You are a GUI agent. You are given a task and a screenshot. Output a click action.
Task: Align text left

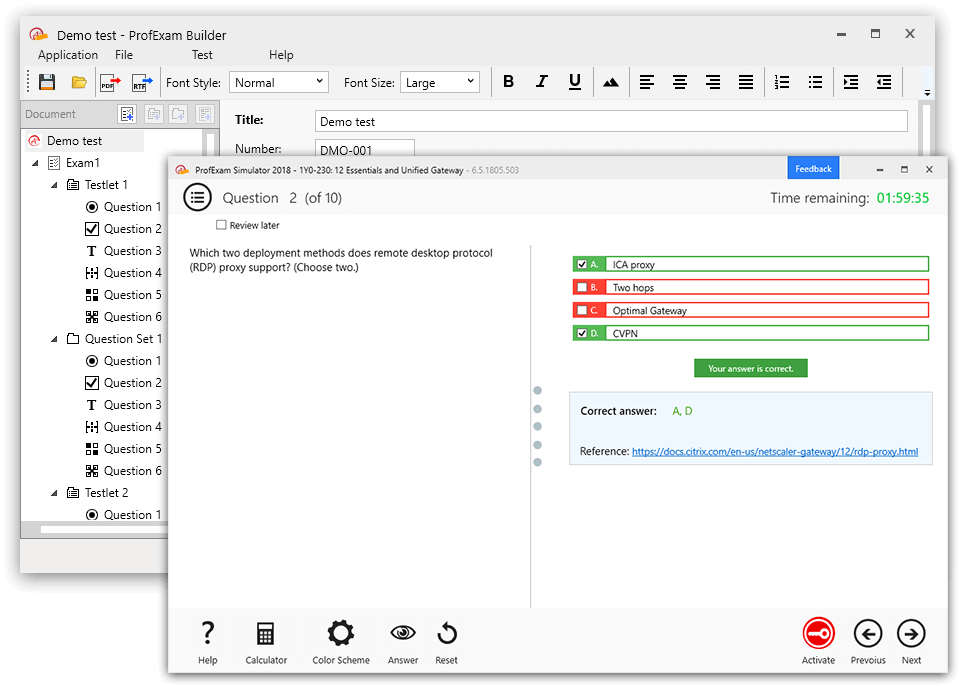coord(646,82)
